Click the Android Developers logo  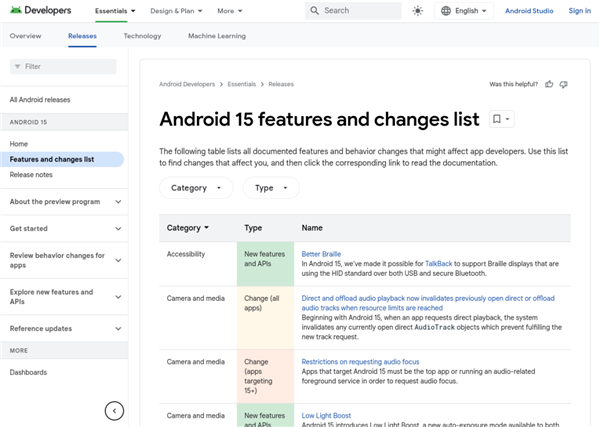43,11
